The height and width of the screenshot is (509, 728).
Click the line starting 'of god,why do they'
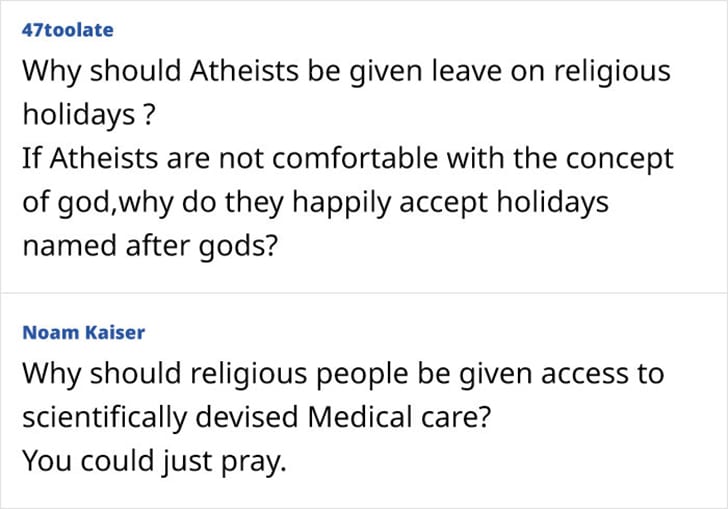pos(316,202)
